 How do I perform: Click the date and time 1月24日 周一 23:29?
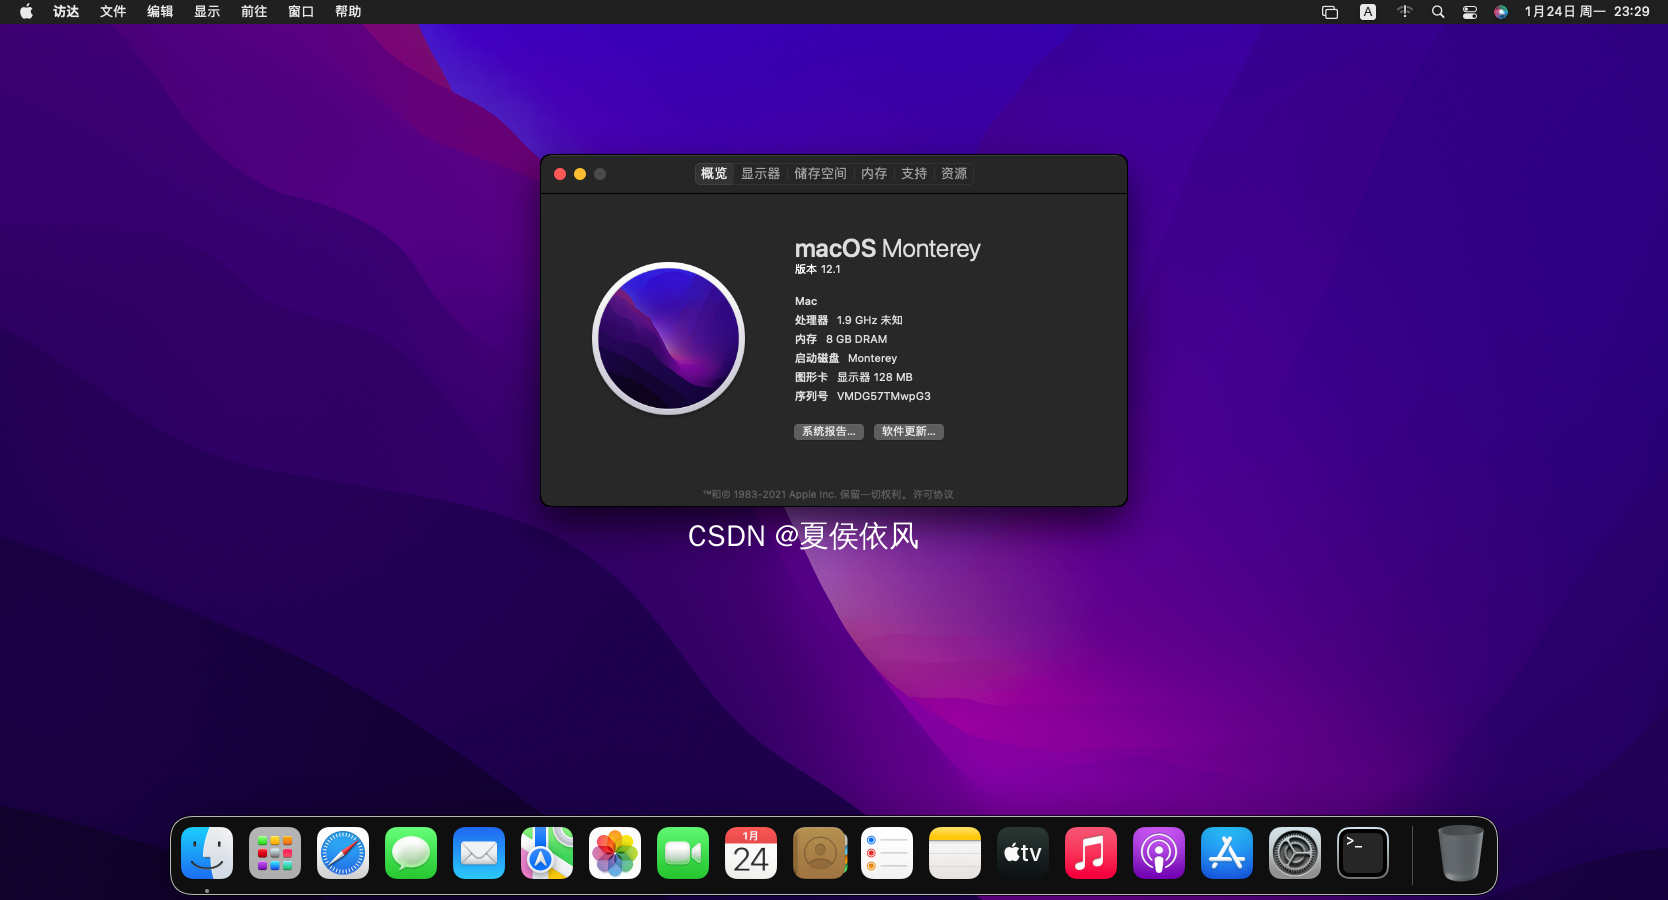coord(1587,12)
